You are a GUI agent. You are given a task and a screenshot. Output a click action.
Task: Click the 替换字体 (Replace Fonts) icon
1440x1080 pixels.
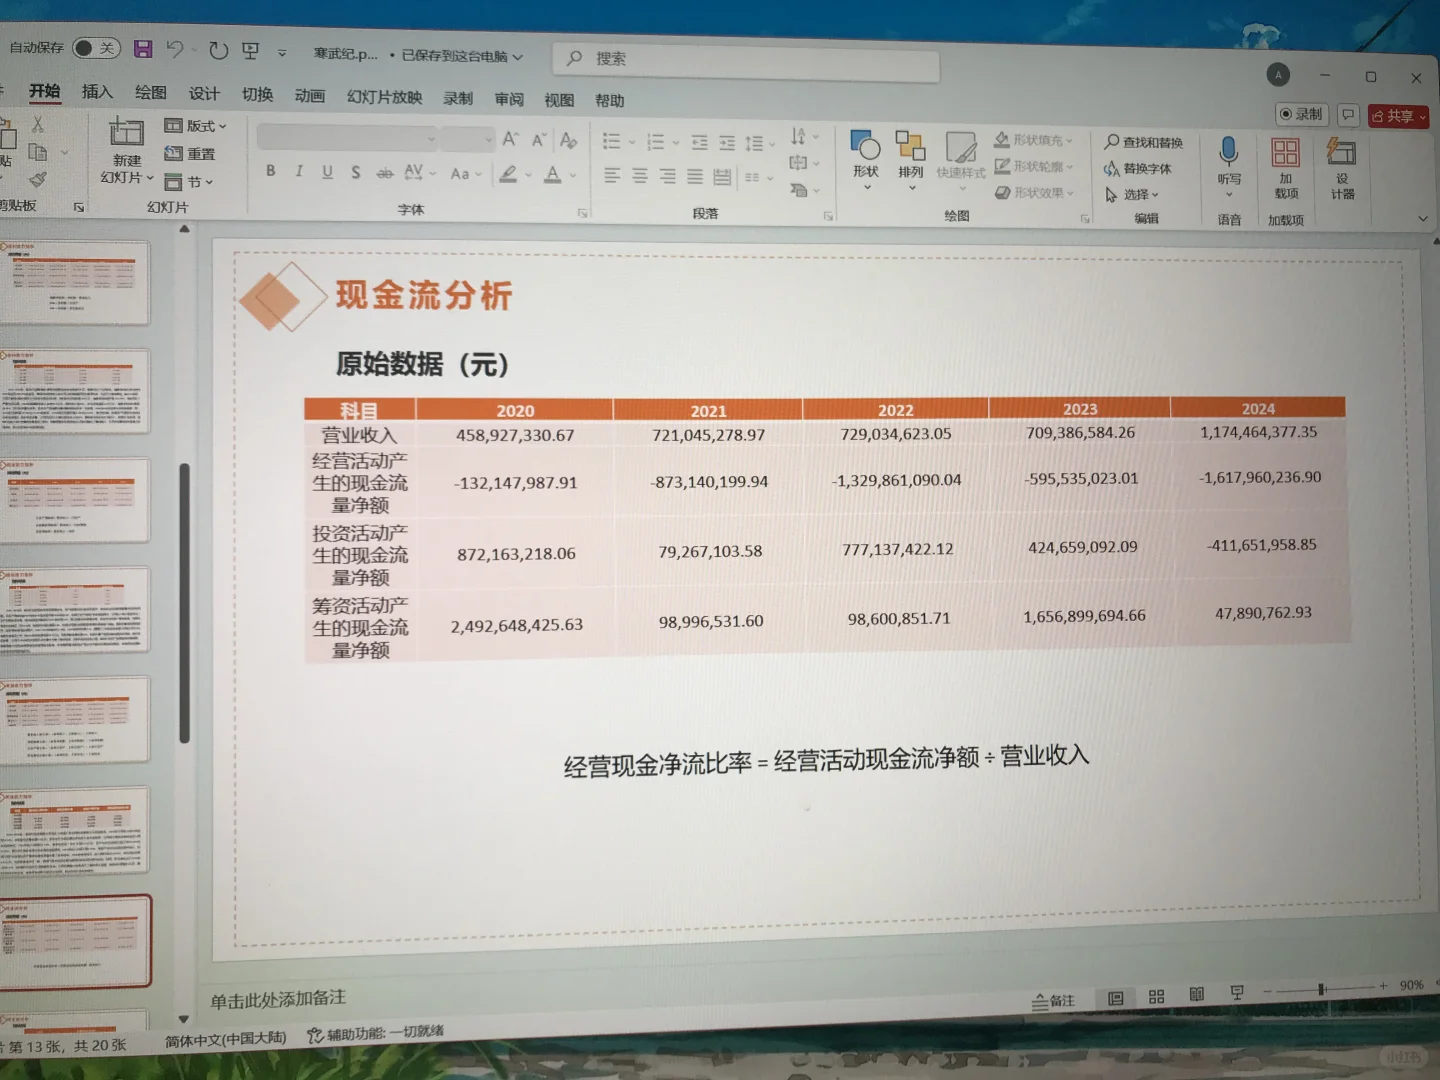point(1113,168)
